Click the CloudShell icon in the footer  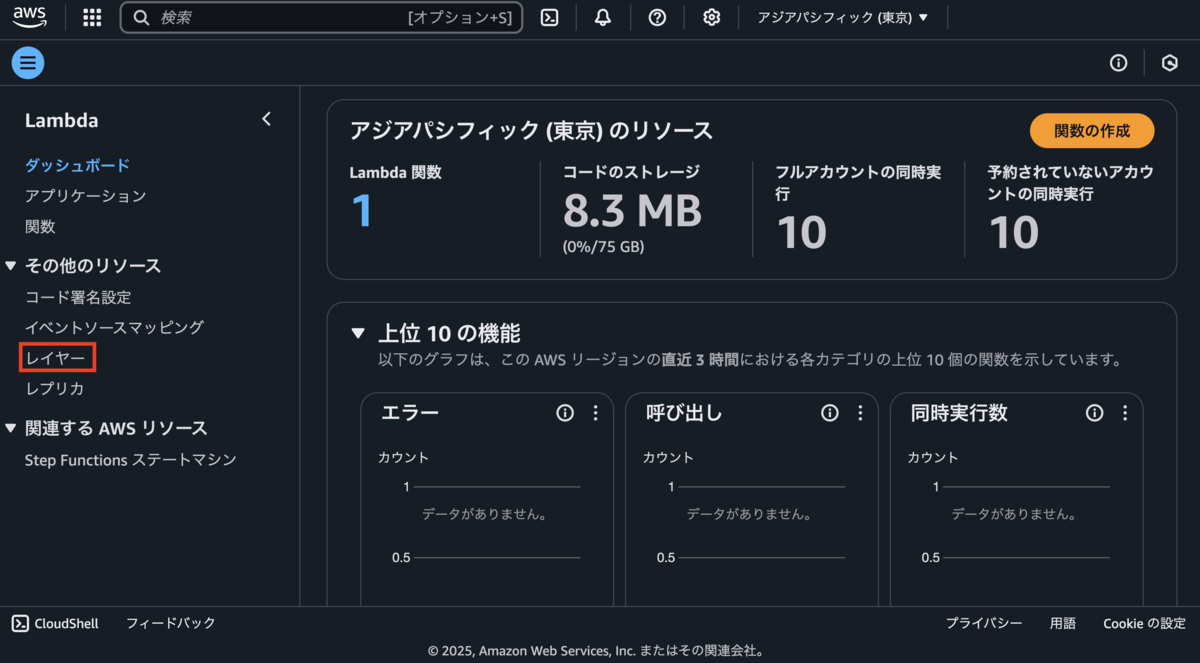pyautogui.click(x=20, y=623)
